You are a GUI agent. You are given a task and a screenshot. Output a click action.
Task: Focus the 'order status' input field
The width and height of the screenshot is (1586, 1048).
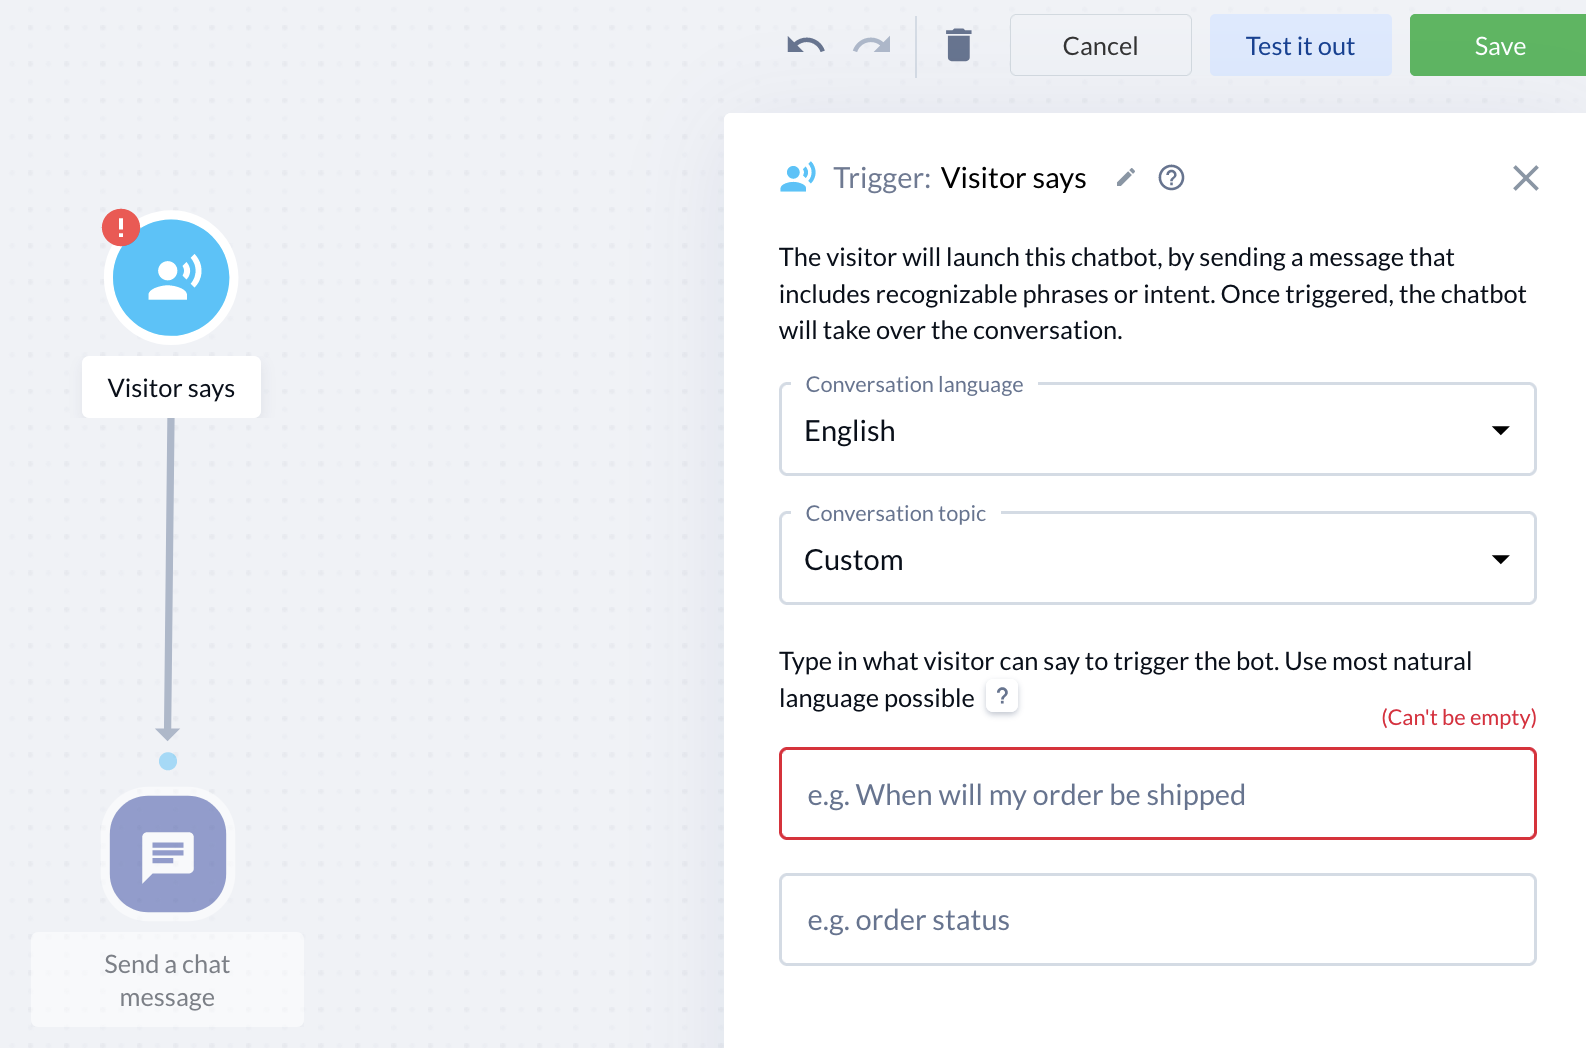(1157, 920)
